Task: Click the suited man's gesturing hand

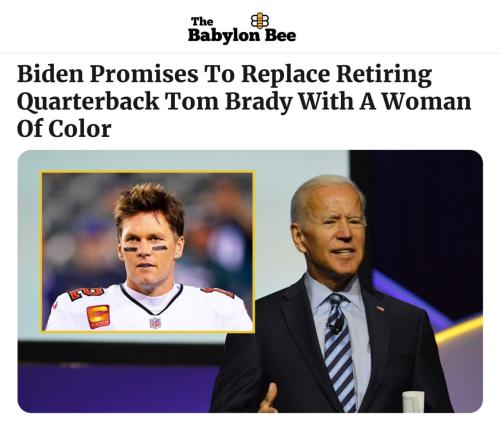Action: 269,399
